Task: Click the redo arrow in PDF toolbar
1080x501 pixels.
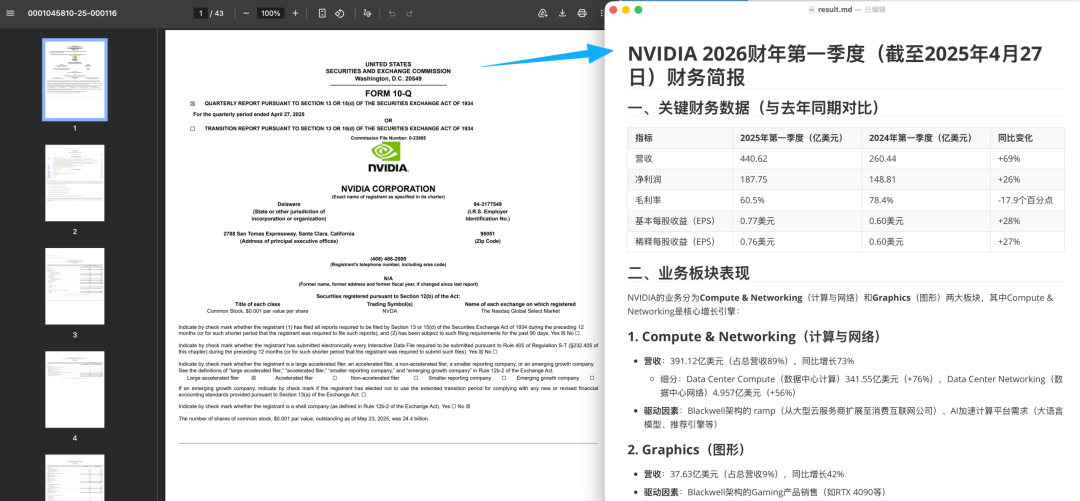Action: coord(410,13)
